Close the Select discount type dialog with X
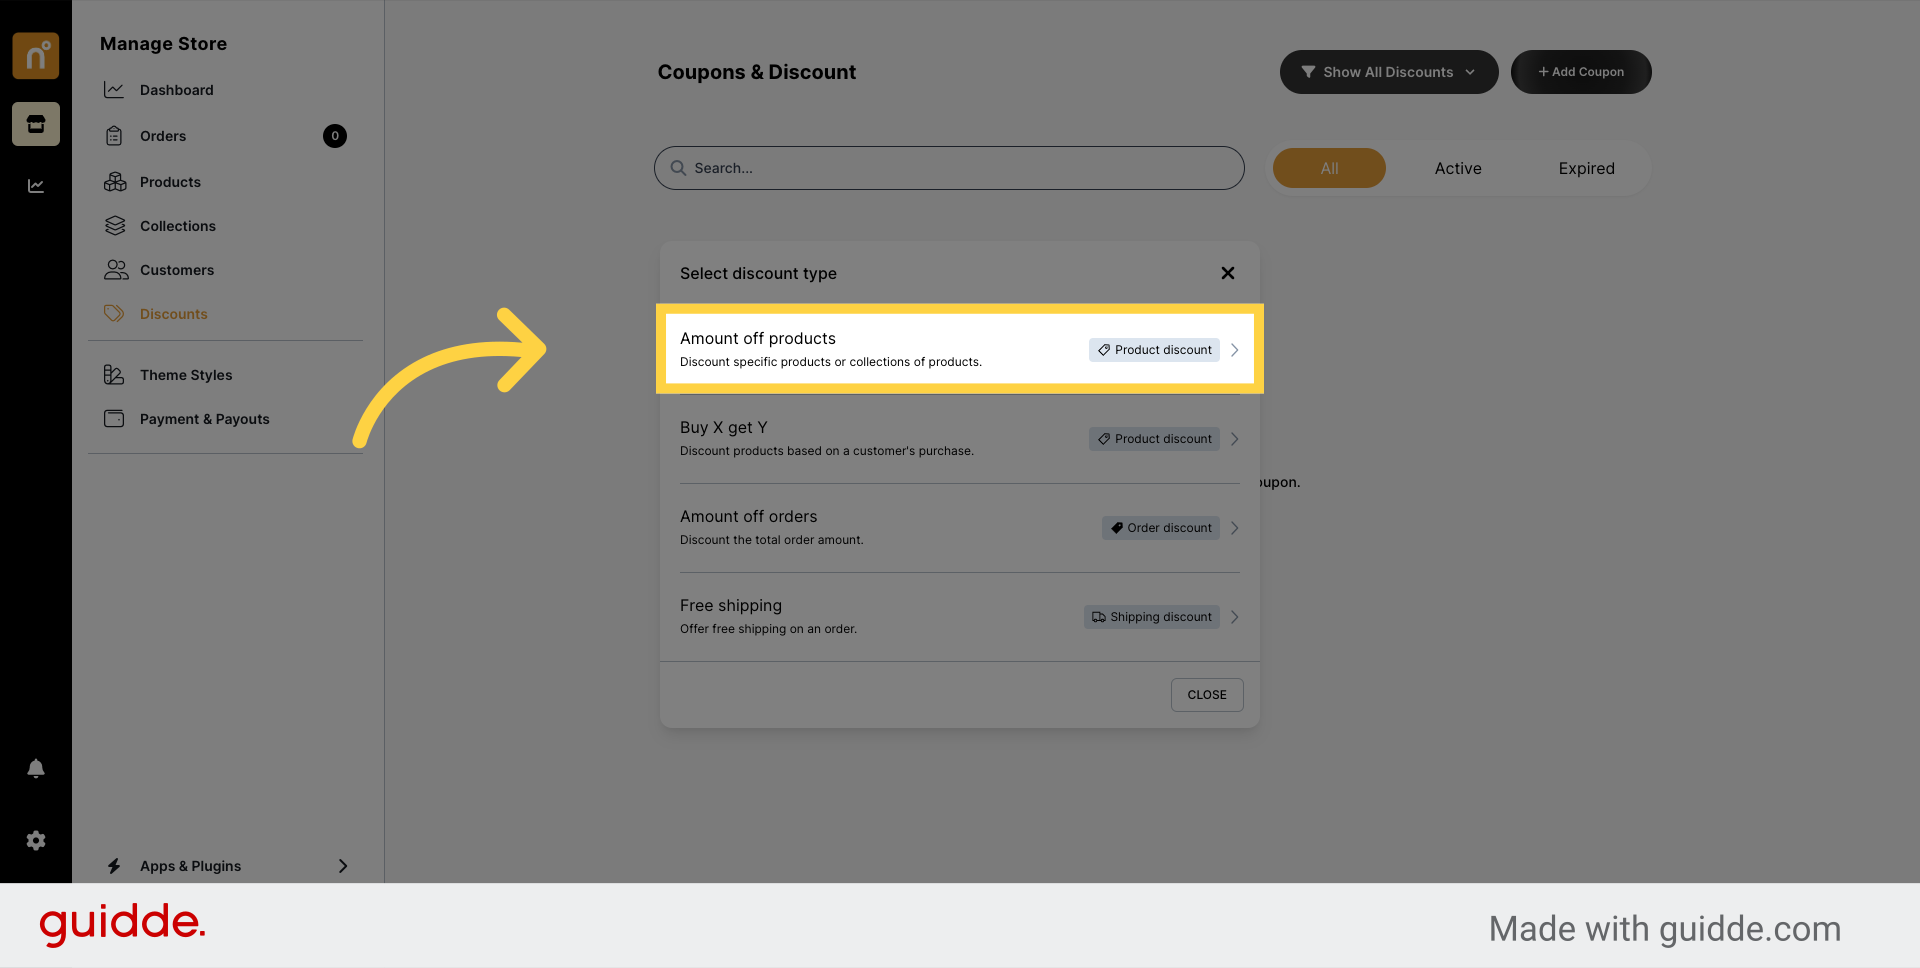 click(x=1228, y=273)
